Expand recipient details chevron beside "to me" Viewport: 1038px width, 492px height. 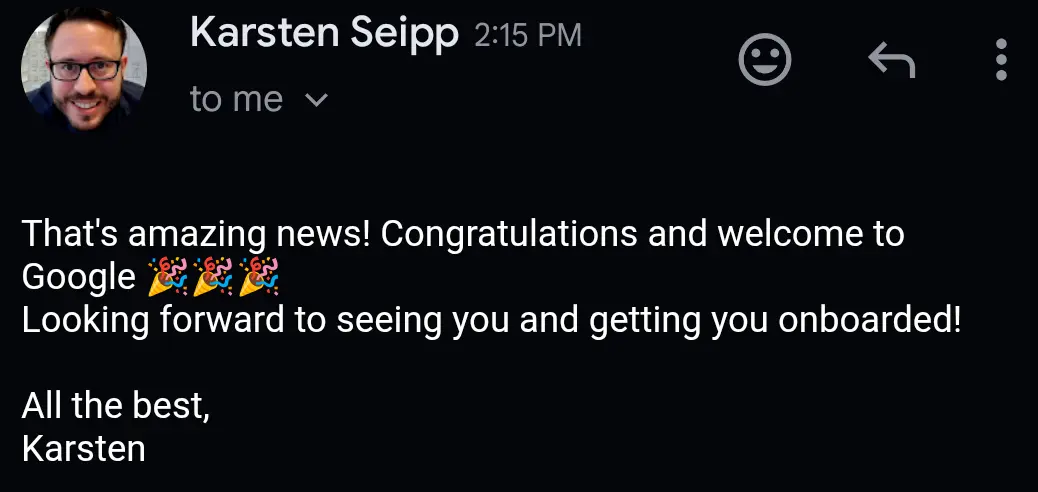tap(315, 100)
